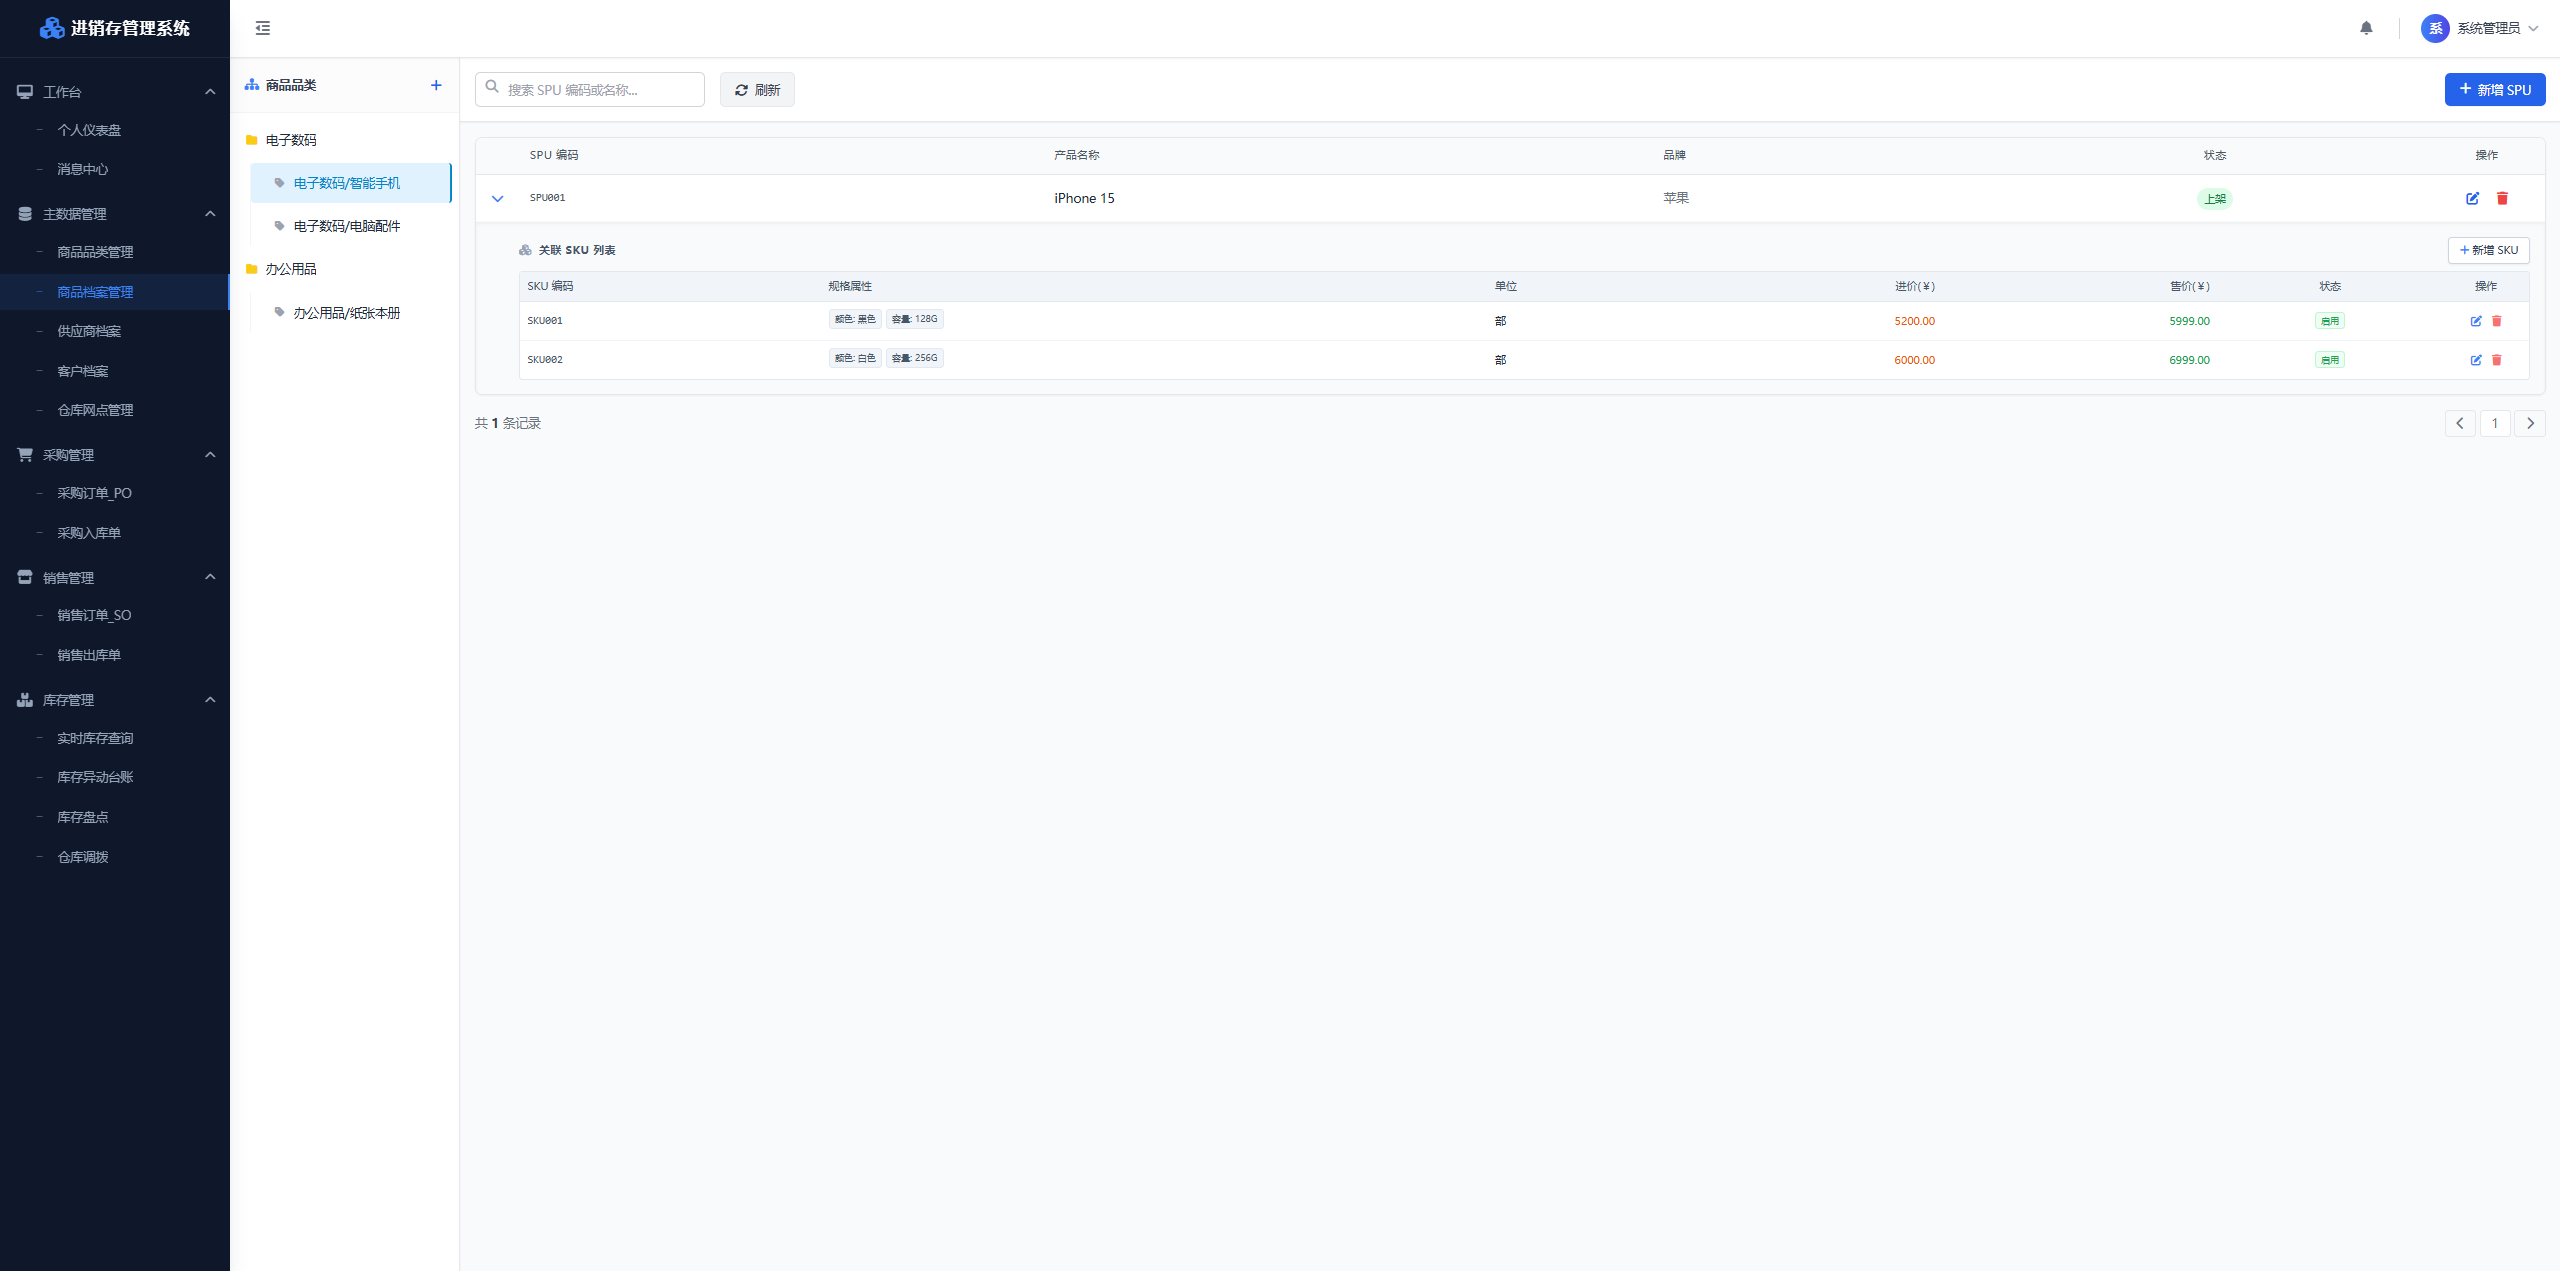Collapse the 销售管理 menu group

(210, 577)
